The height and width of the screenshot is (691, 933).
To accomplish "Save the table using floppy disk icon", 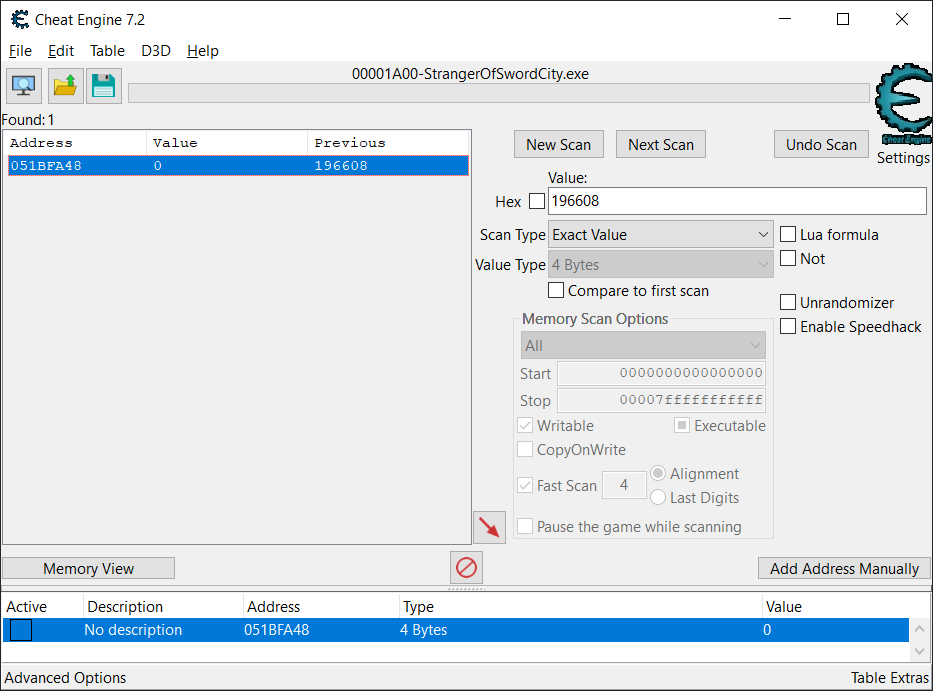I will point(103,86).
